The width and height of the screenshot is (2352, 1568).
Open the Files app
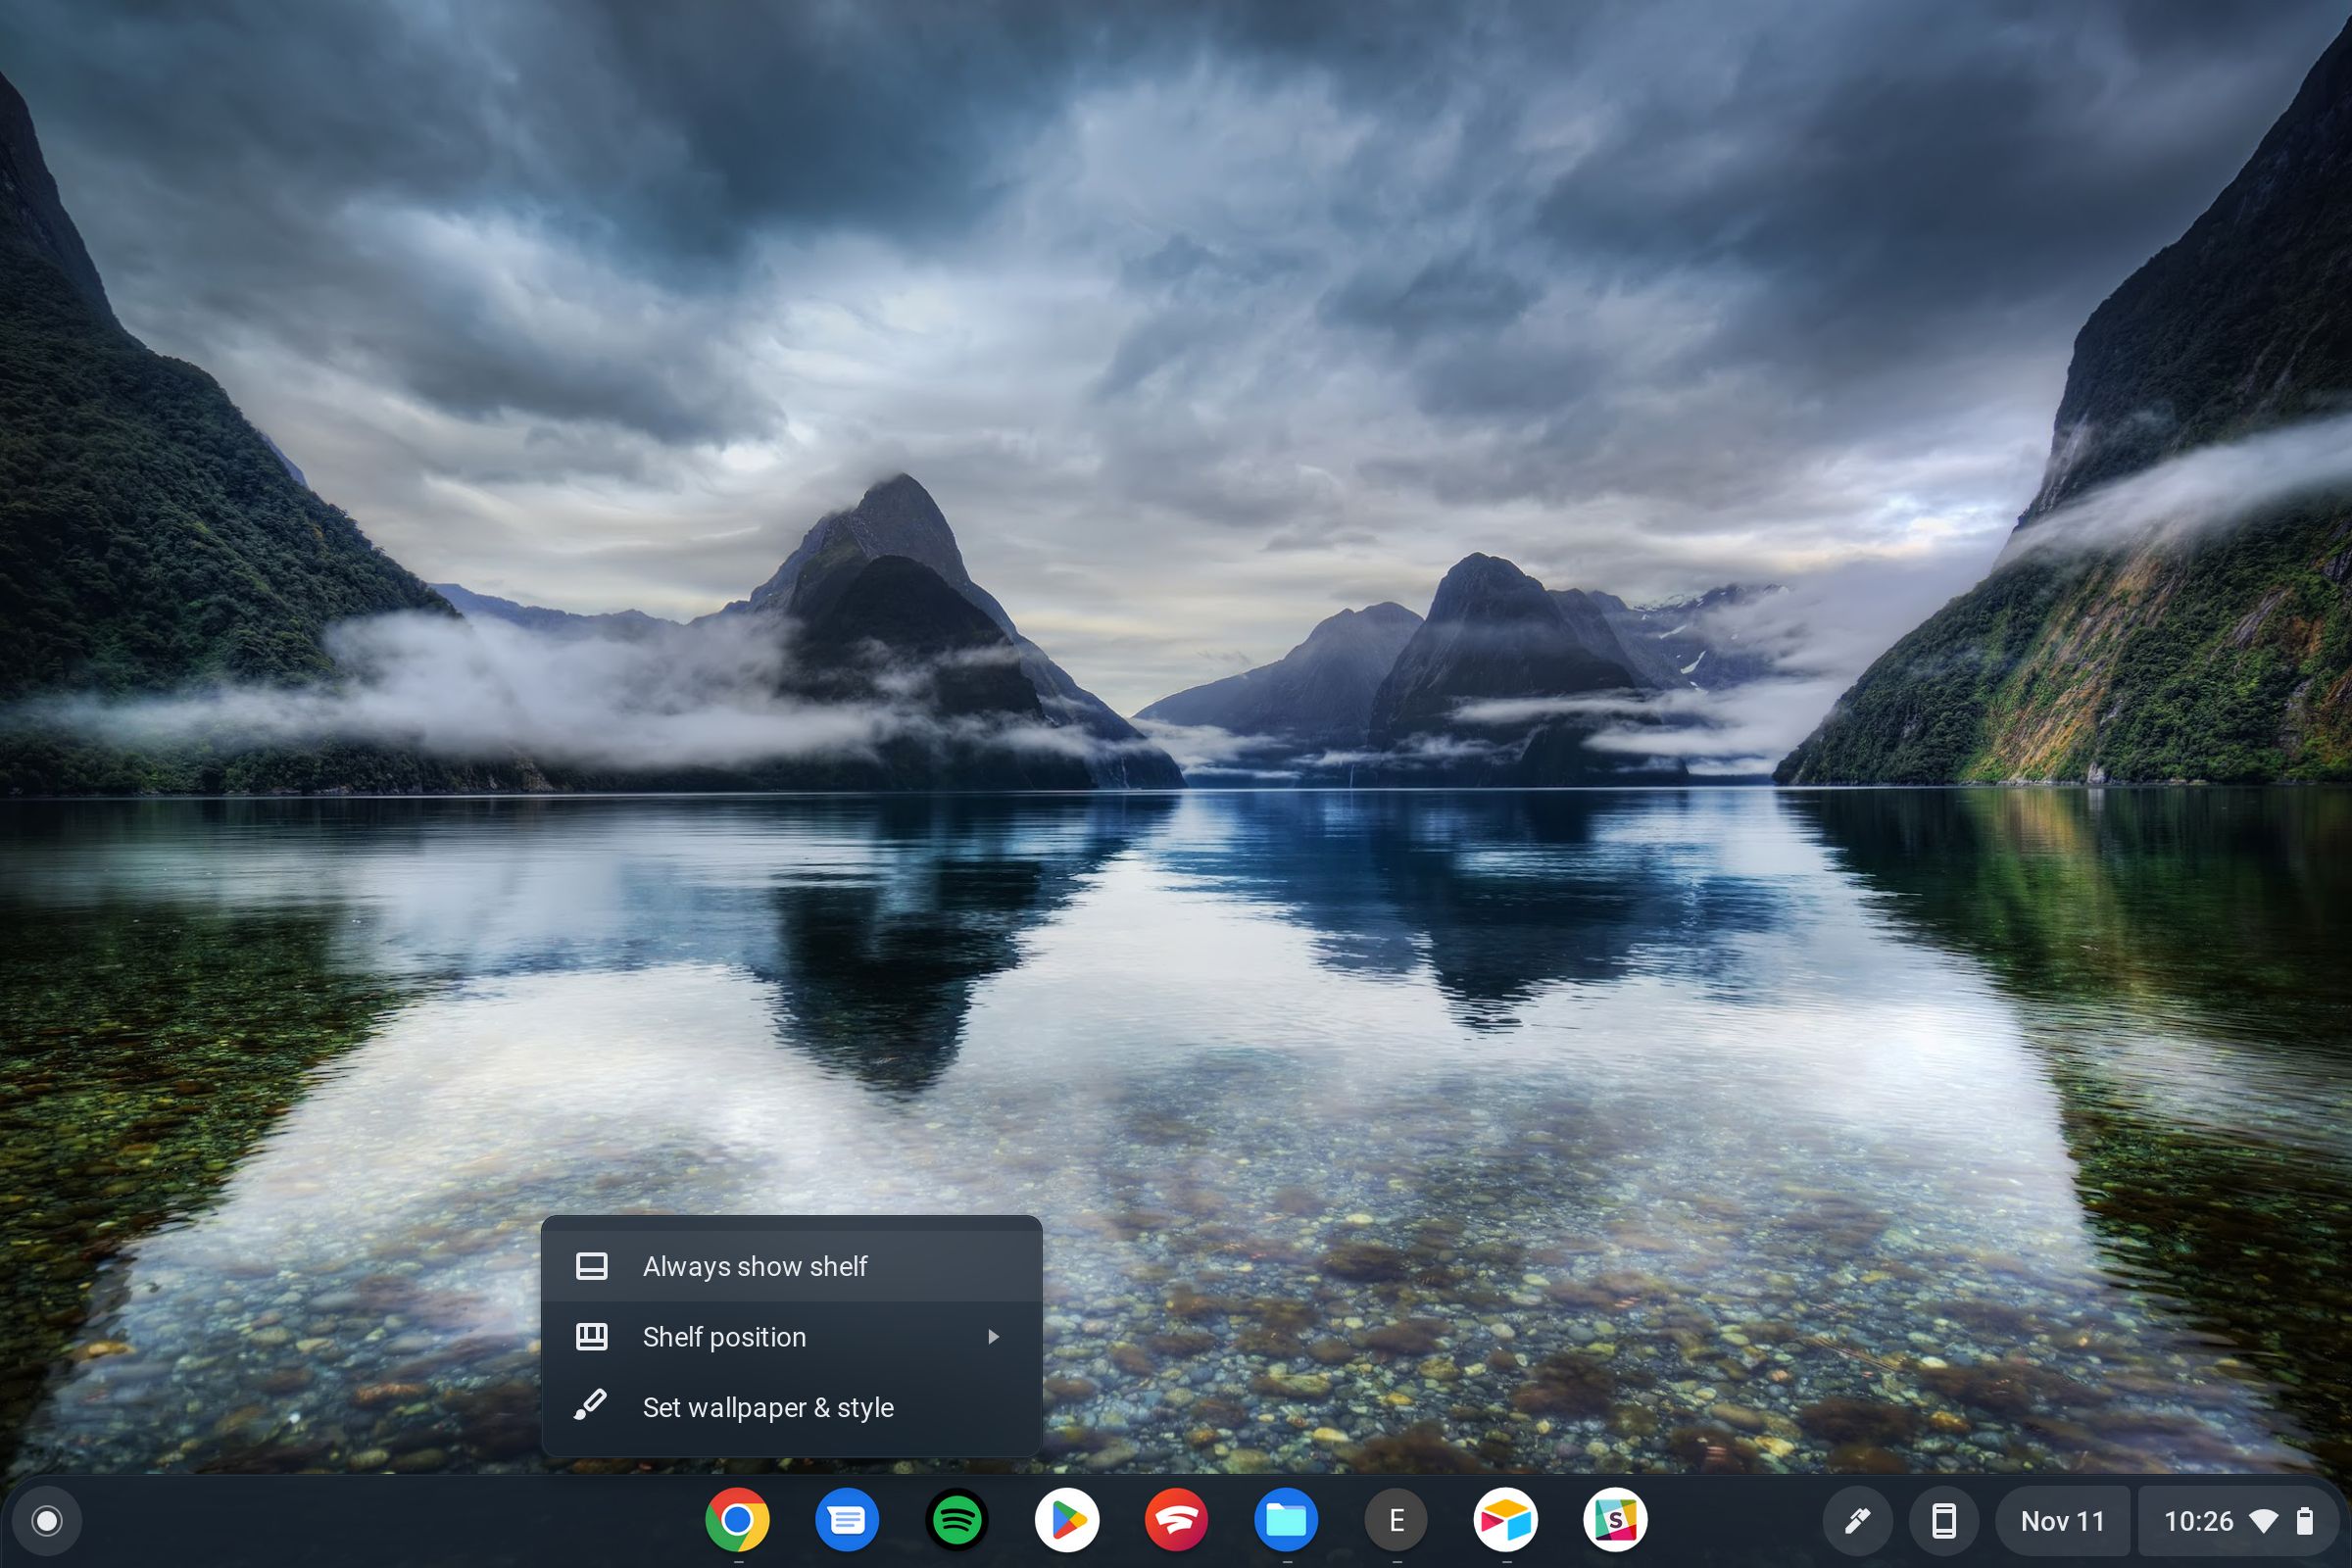(1287, 1521)
